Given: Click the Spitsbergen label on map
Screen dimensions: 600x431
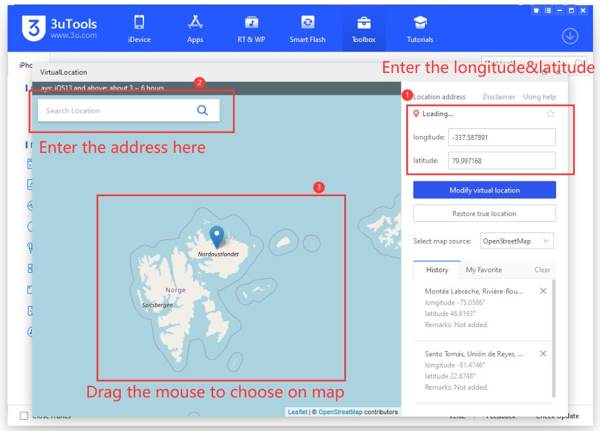Looking at the screenshot, I should (x=158, y=305).
